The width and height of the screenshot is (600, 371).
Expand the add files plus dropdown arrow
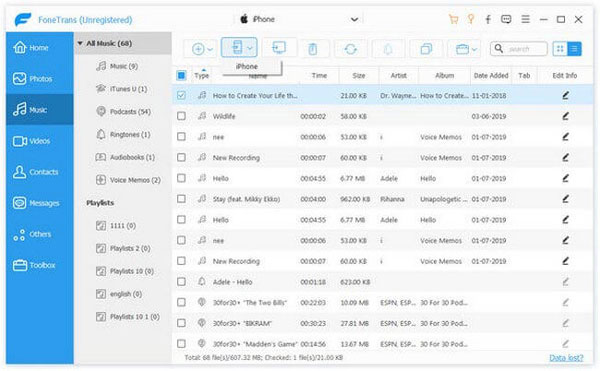tap(210, 49)
